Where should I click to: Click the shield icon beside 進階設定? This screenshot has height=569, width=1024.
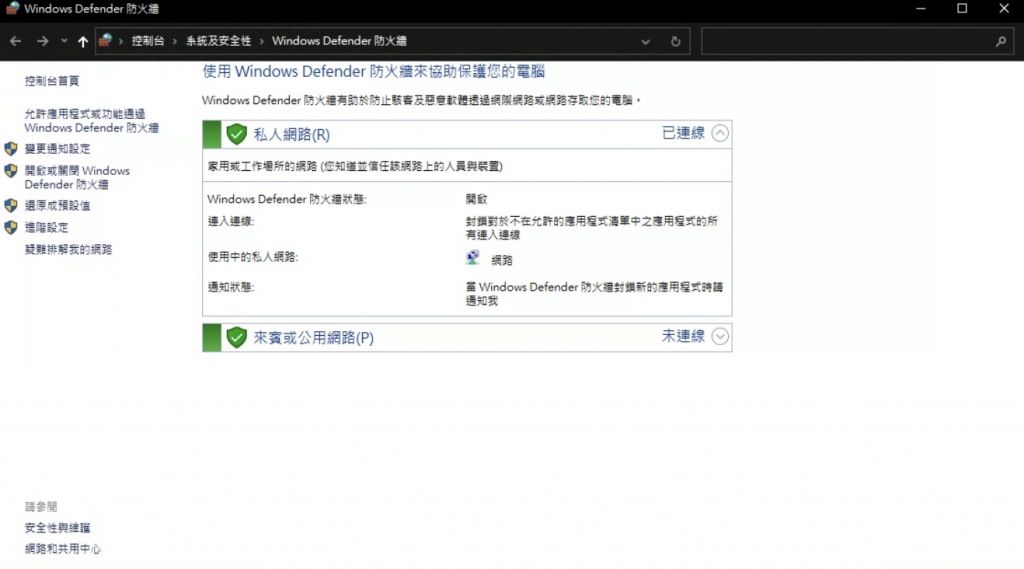[x=10, y=227]
